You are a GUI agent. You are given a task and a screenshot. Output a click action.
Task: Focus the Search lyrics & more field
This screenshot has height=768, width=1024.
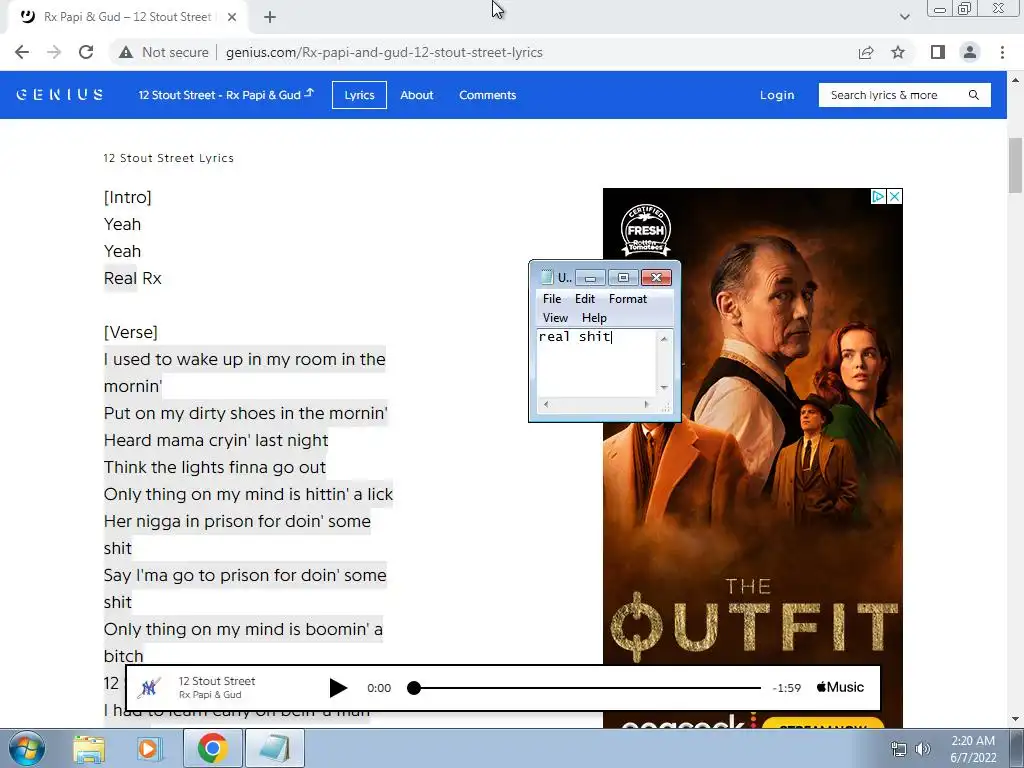pos(904,95)
